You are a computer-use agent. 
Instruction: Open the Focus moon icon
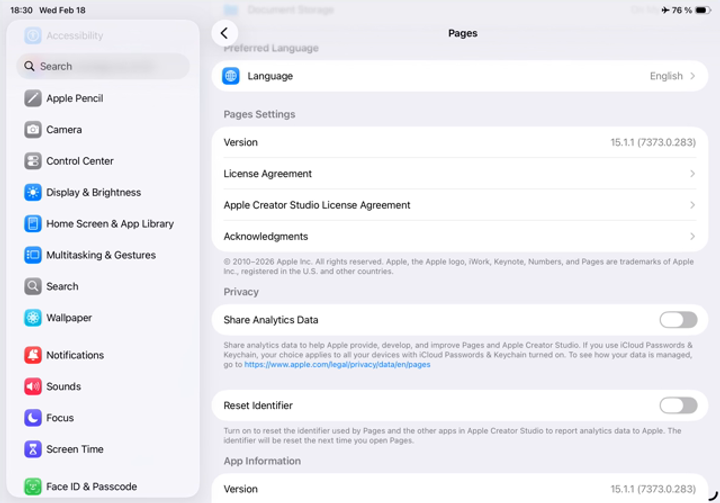pos(33,418)
